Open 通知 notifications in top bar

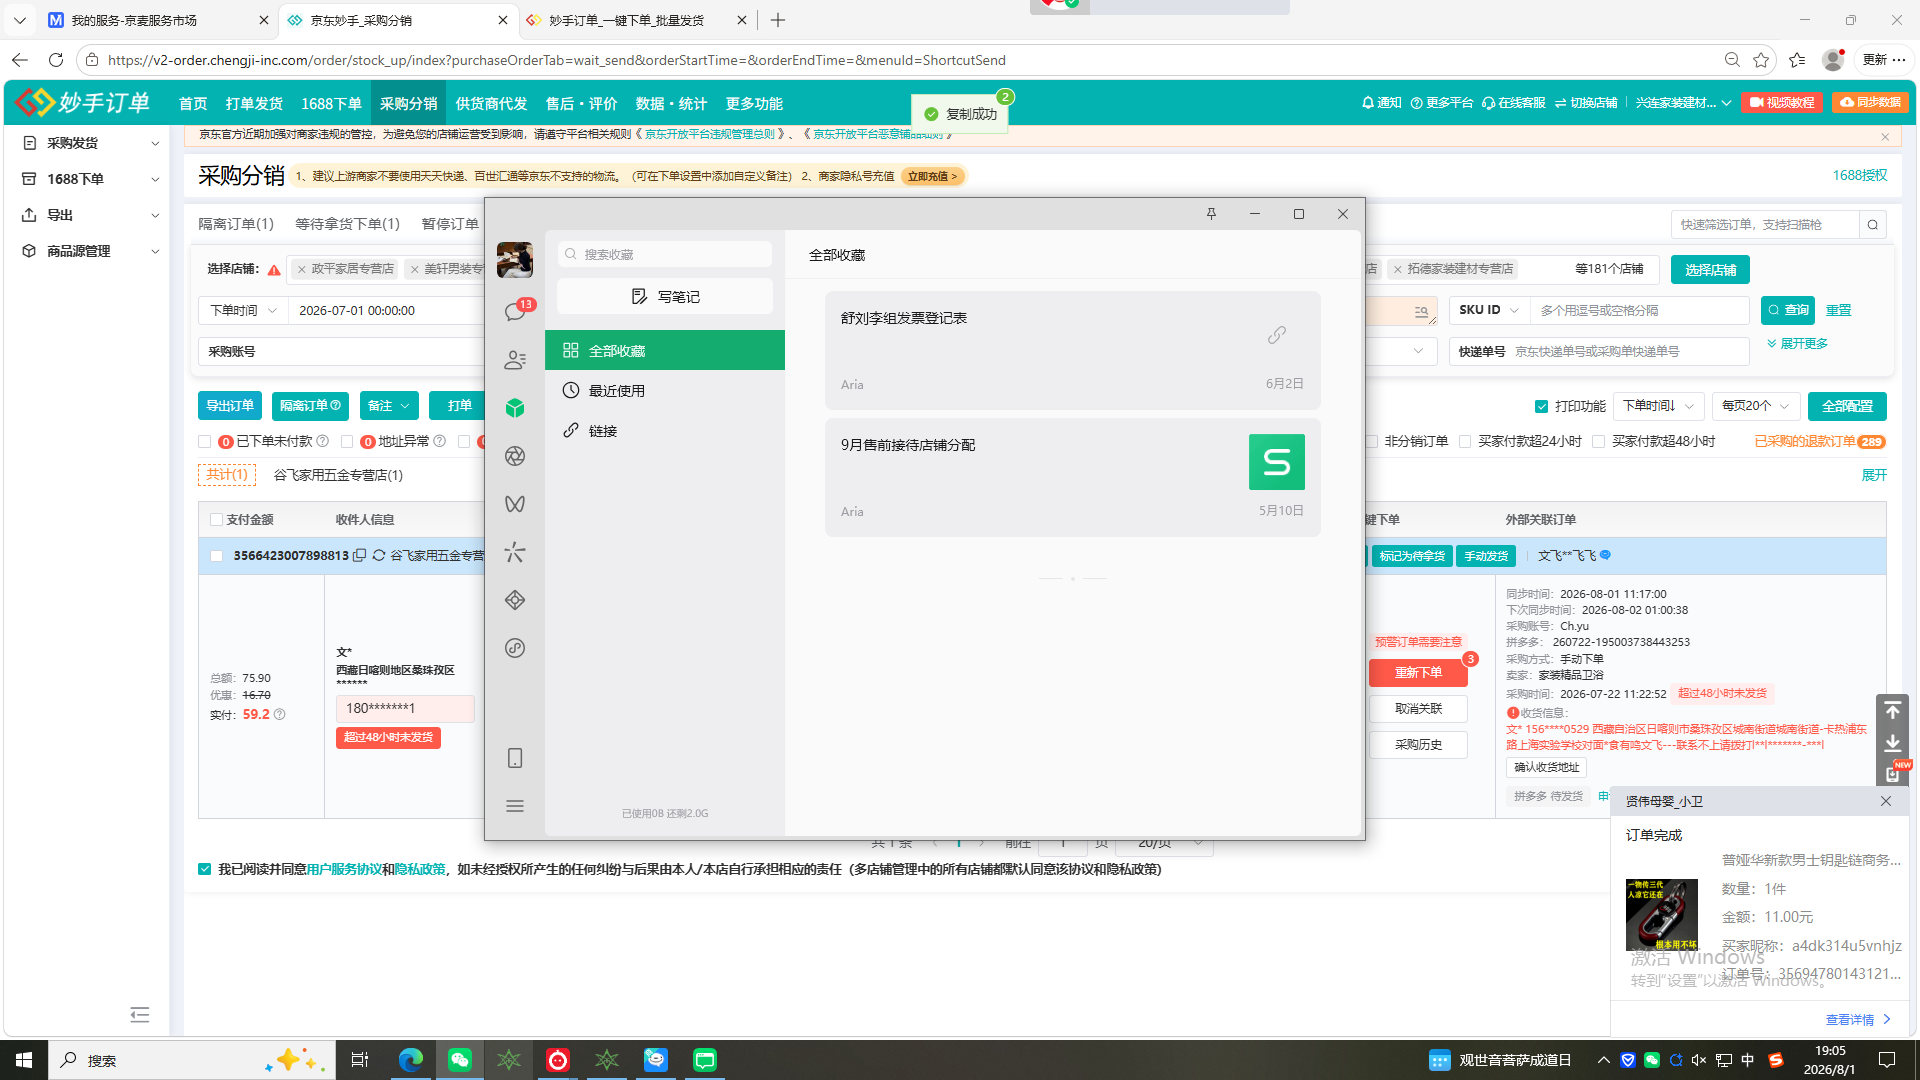coord(1382,103)
